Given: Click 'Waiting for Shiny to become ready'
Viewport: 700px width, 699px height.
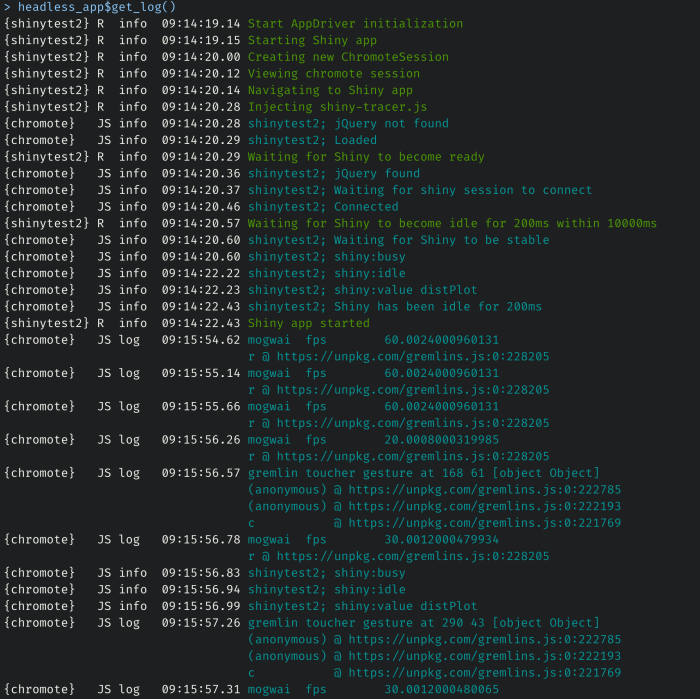Looking at the screenshot, I should pos(366,157).
